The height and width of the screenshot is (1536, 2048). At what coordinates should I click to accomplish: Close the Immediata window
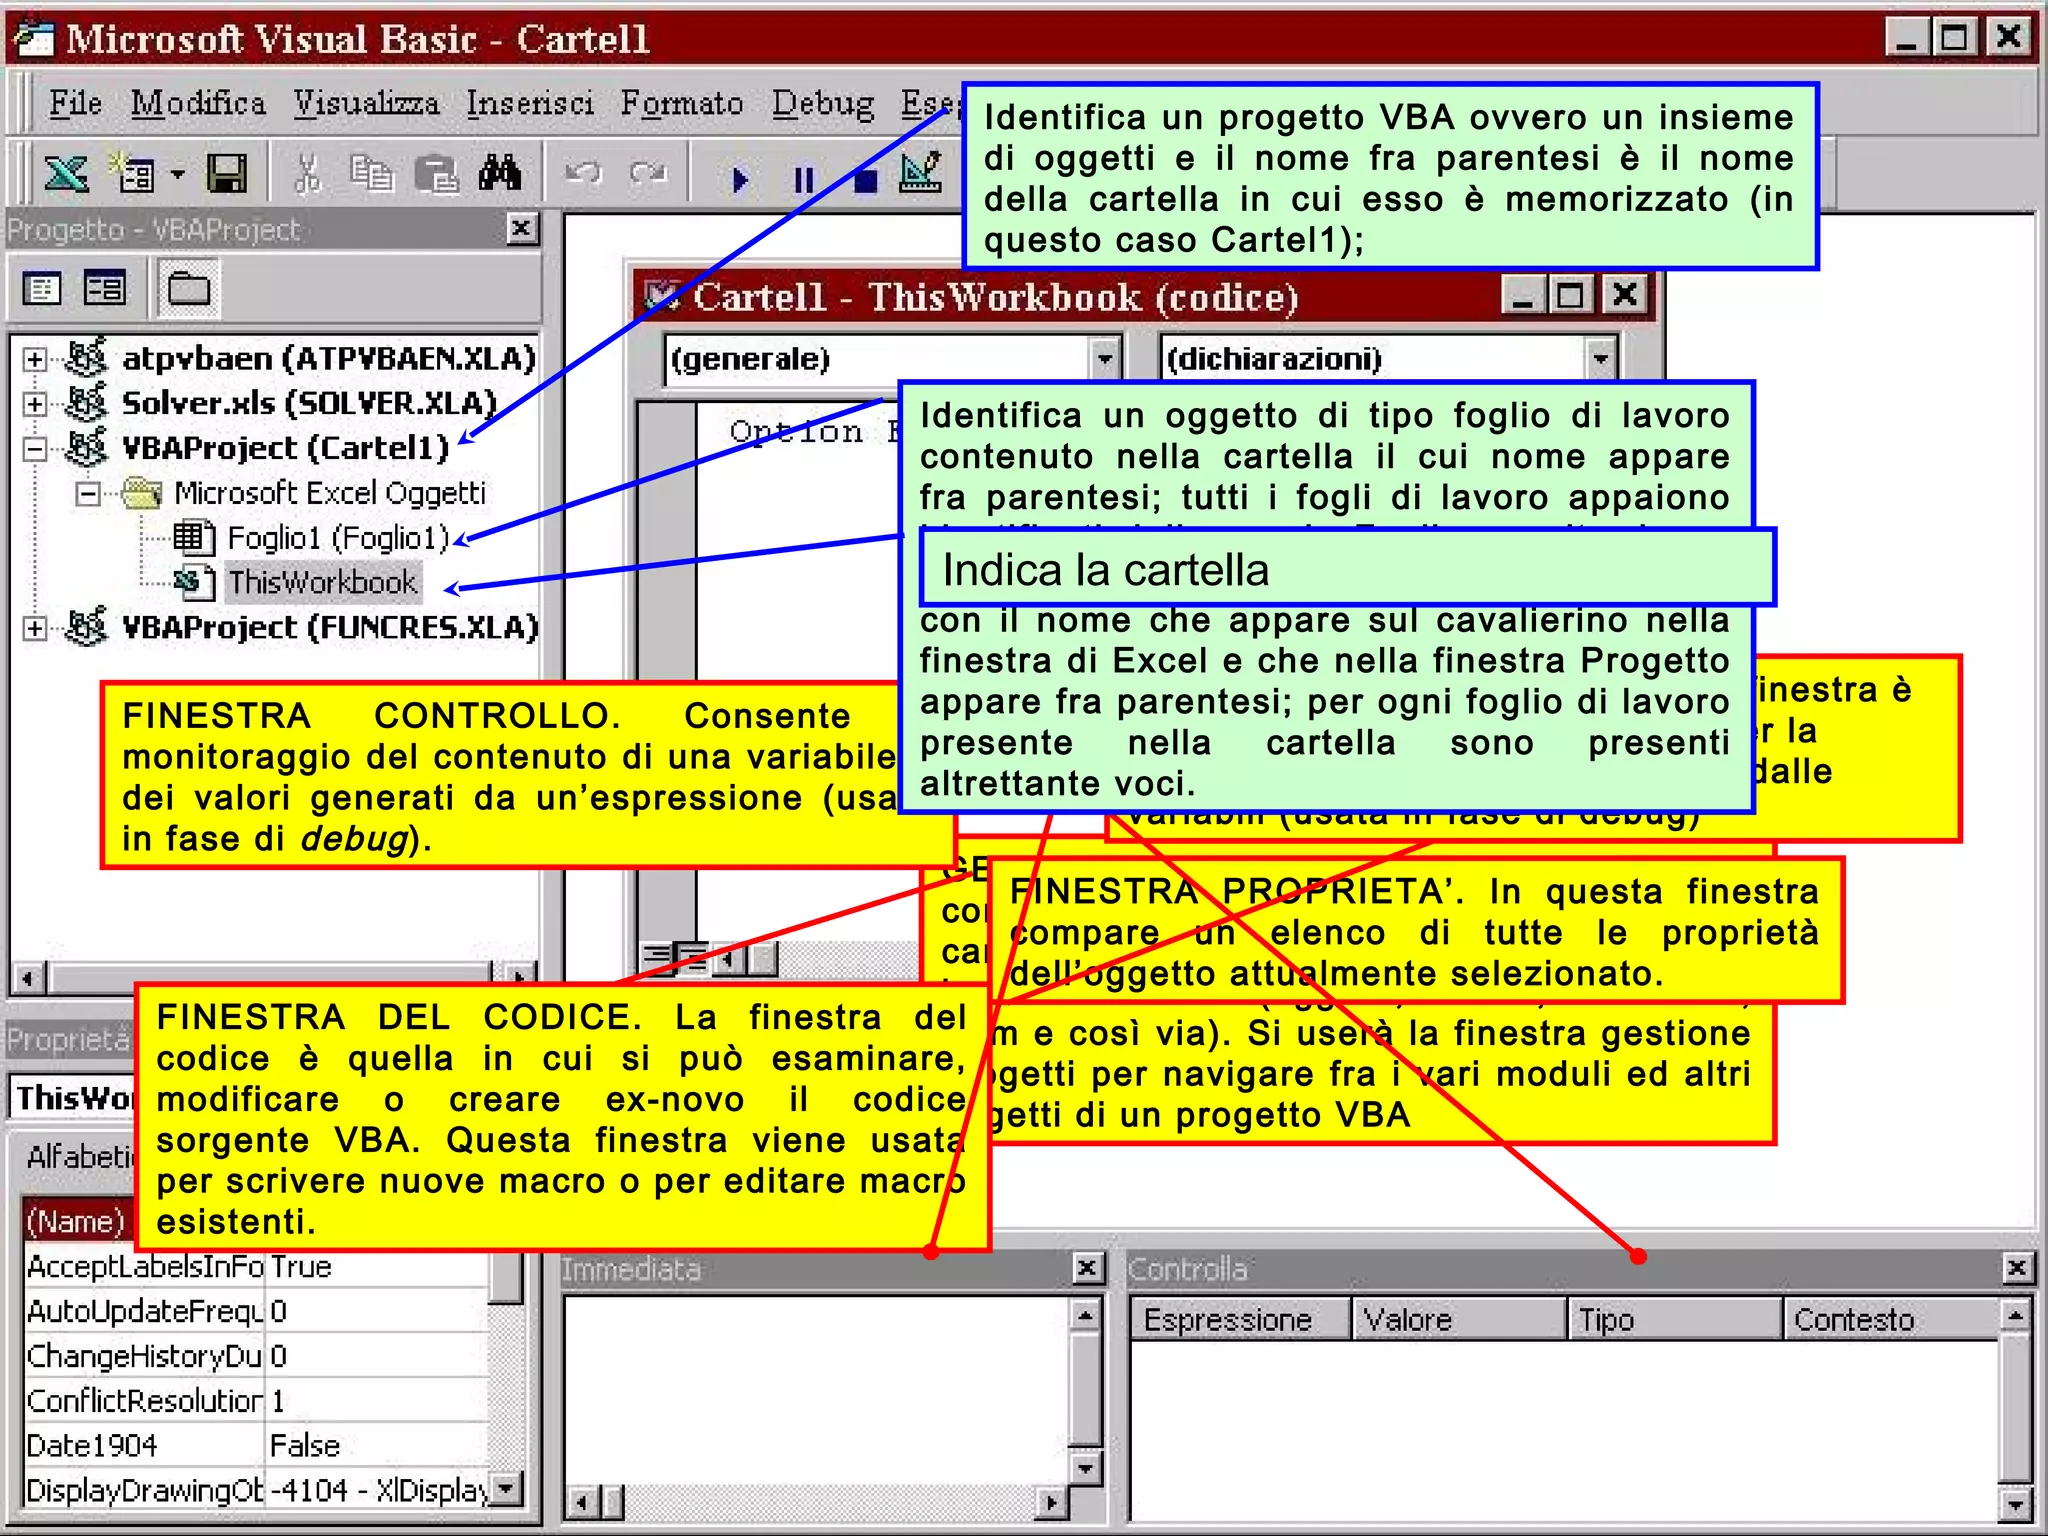(x=1086, y=1268)
